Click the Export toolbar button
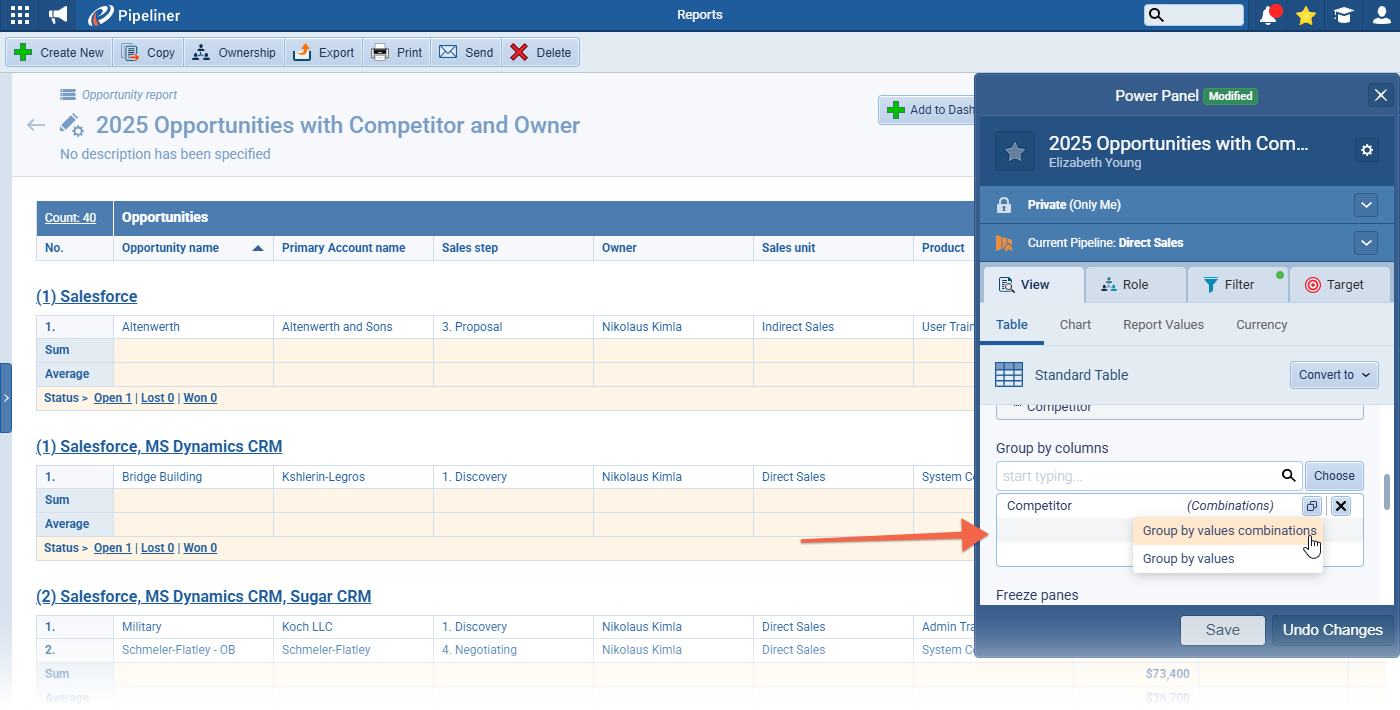 coord(324,53)
